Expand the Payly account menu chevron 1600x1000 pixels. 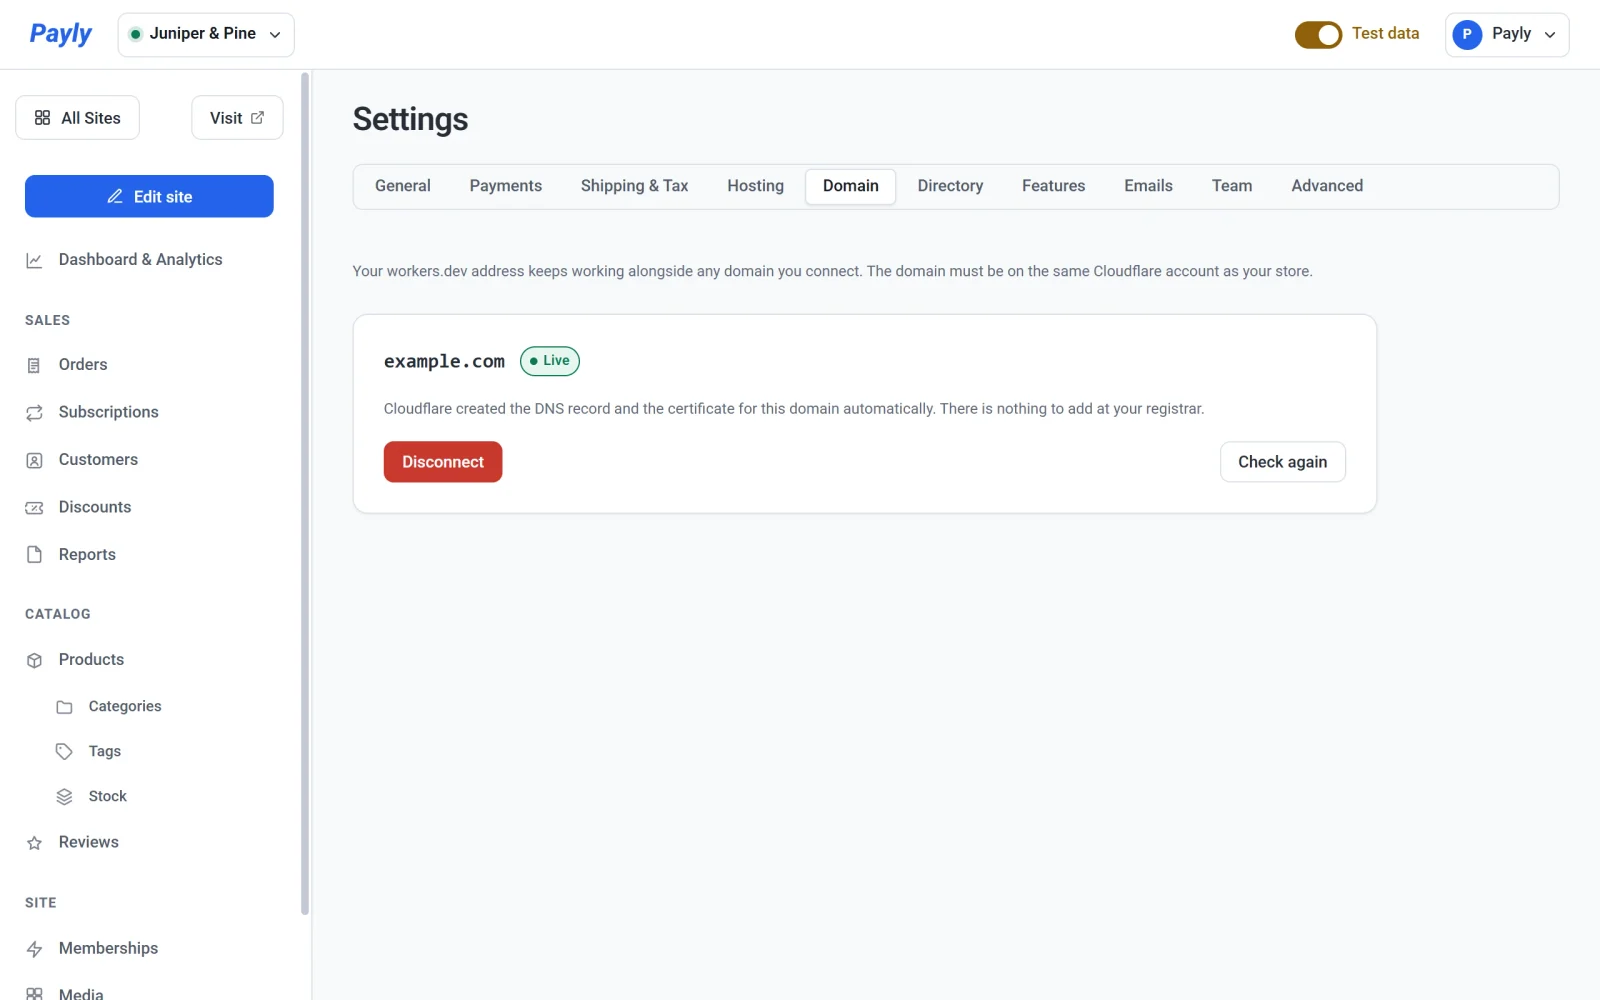tap(1550, 34)
